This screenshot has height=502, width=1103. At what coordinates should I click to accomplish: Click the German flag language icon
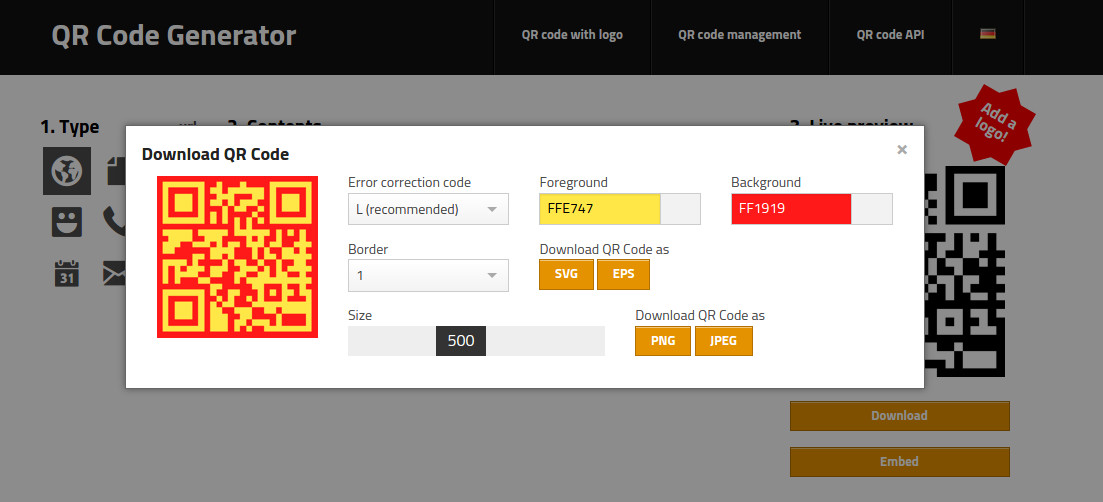(x=988, y=34)
